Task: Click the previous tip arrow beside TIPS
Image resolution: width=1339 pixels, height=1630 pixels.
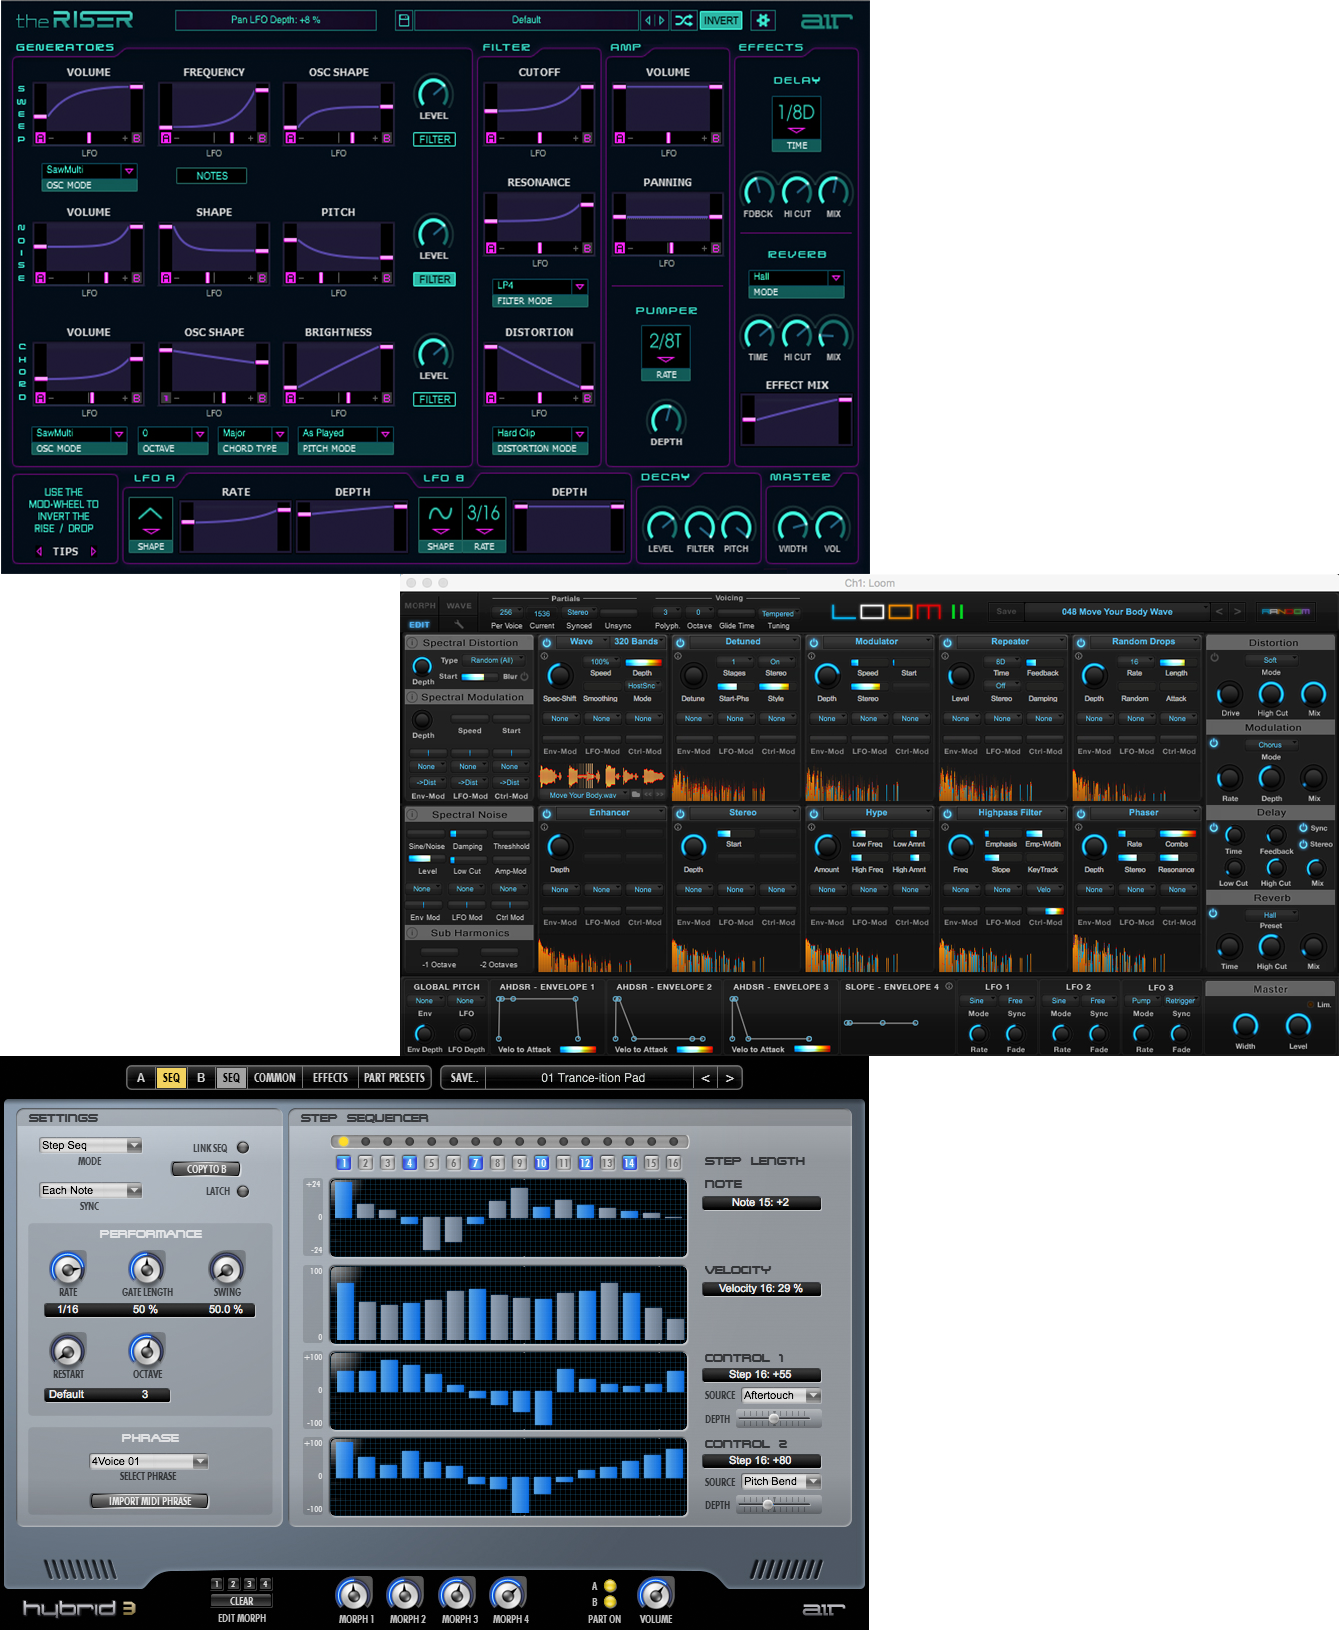Action: 39,551
